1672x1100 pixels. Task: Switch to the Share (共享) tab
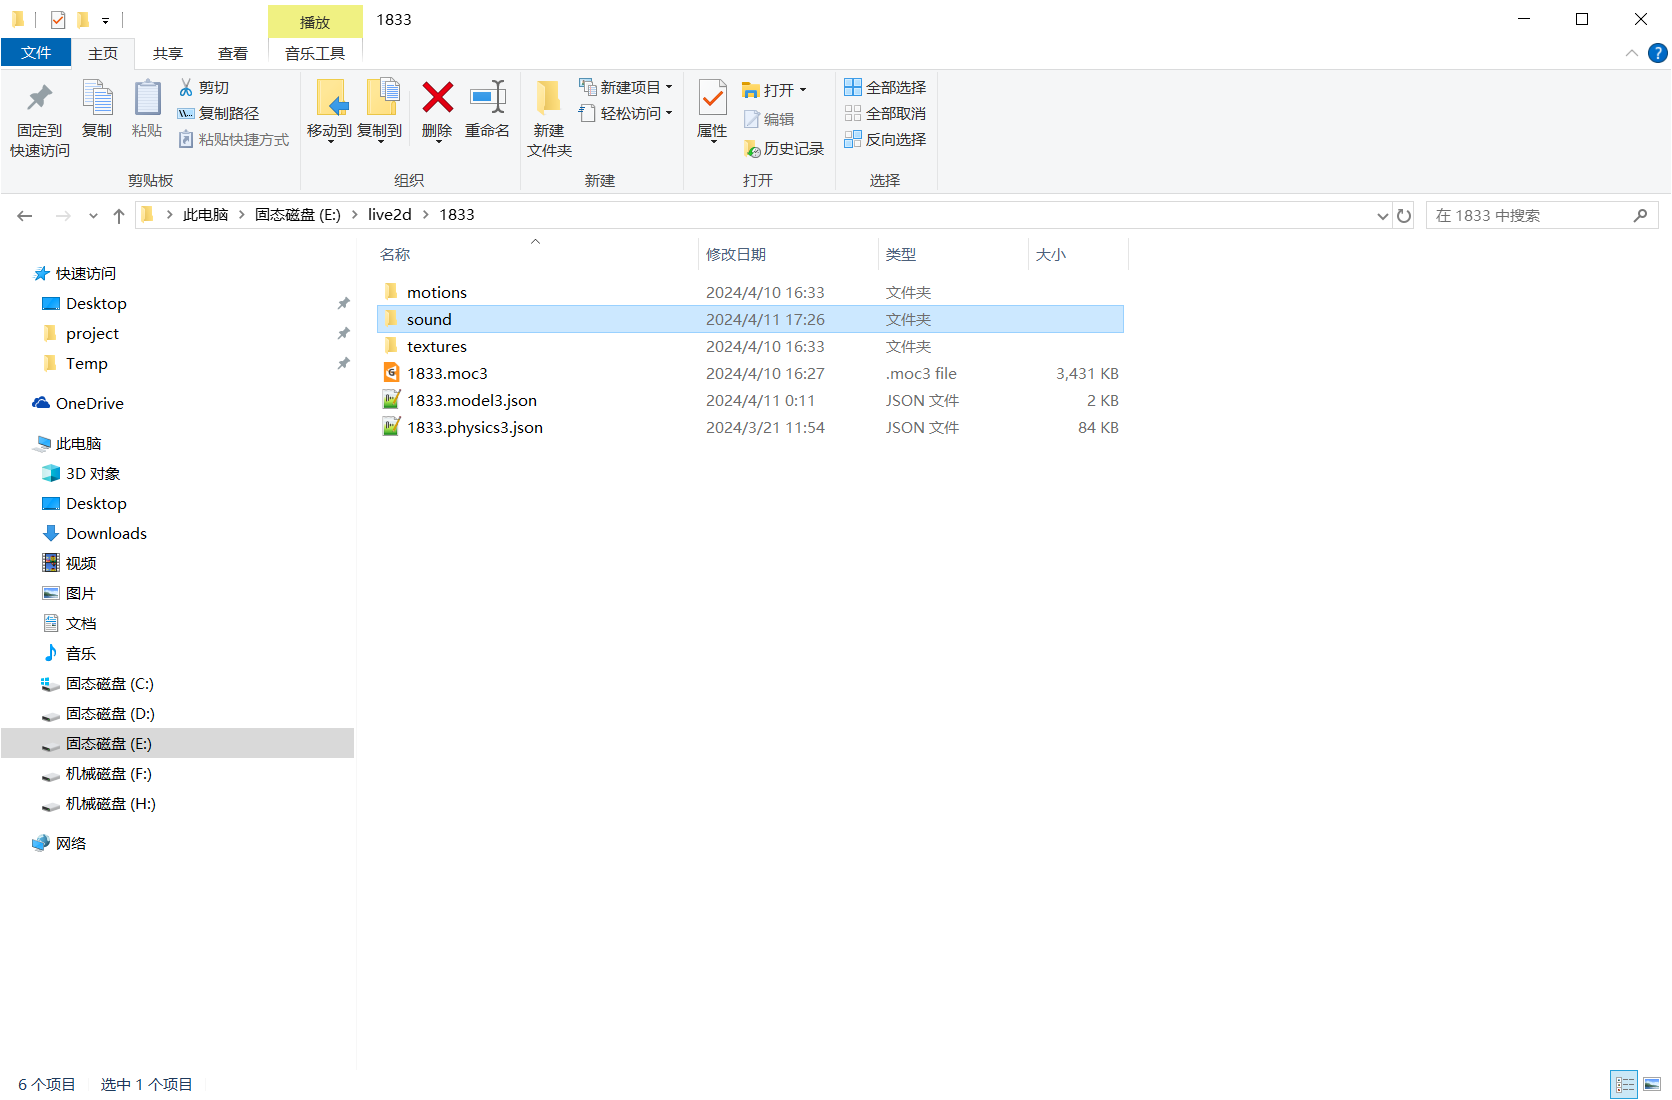(x=168, y=54)
